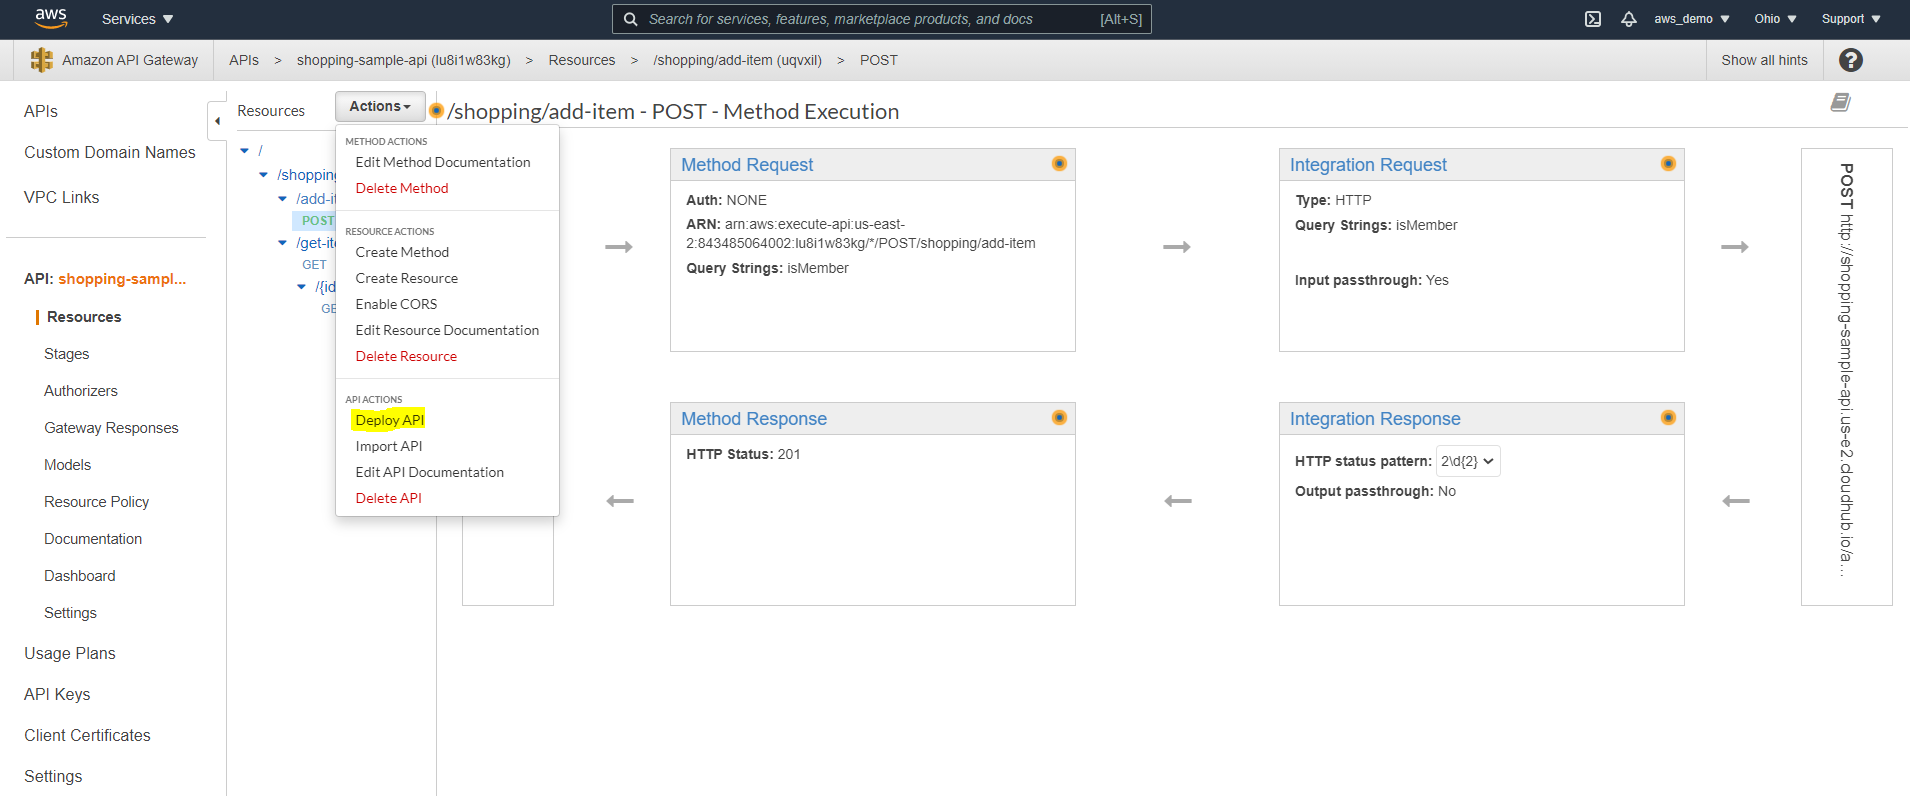This screenshot has width=1910, height=796.
Task: Open the Services dropdown menu
Action: pyautogui.click(x=138, y=19)
